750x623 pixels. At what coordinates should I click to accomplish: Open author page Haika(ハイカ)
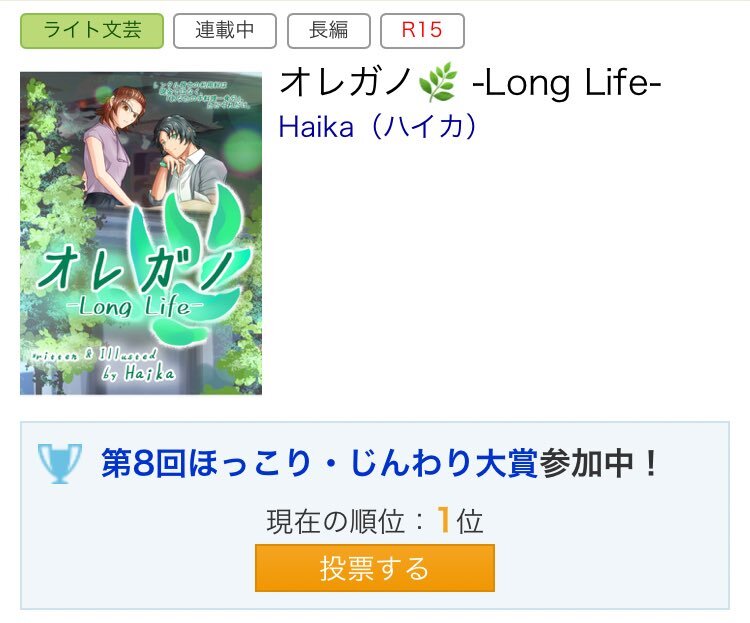coord(377,127)
